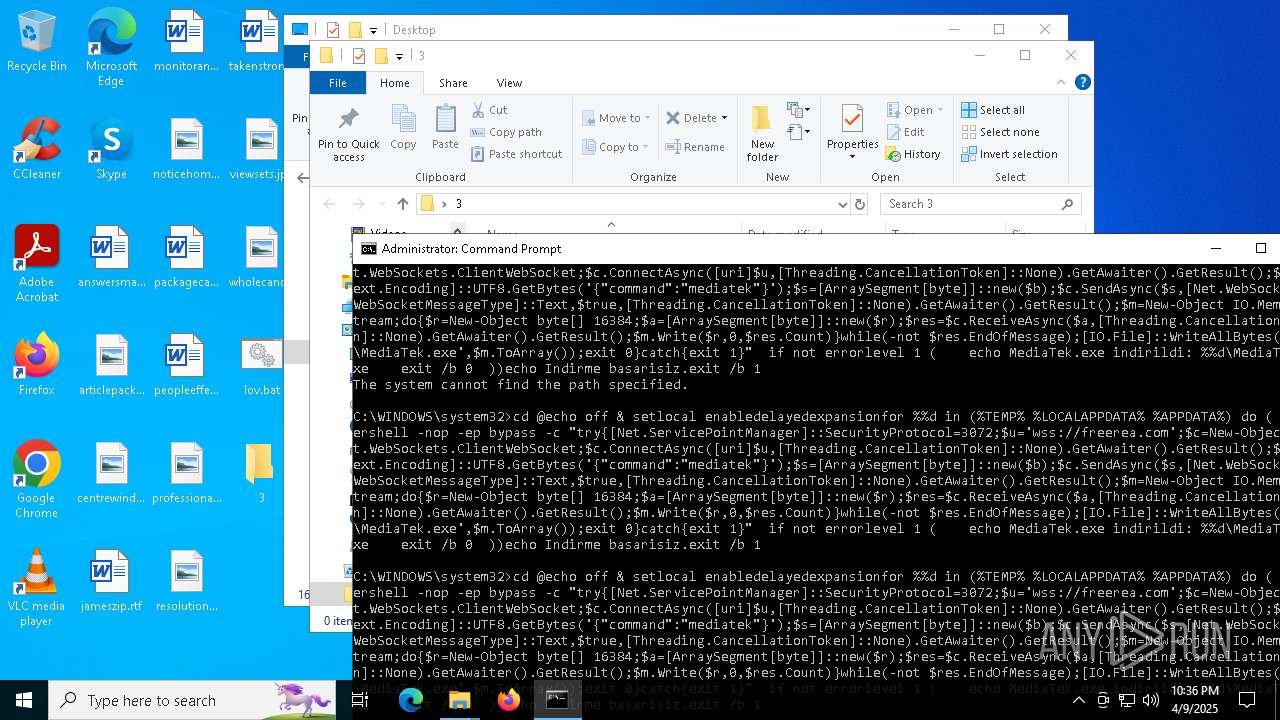Viewport: 1280px width, 720px height.
Task: Switch to the Share ribbon tab
Action: (x=453, y=83)
